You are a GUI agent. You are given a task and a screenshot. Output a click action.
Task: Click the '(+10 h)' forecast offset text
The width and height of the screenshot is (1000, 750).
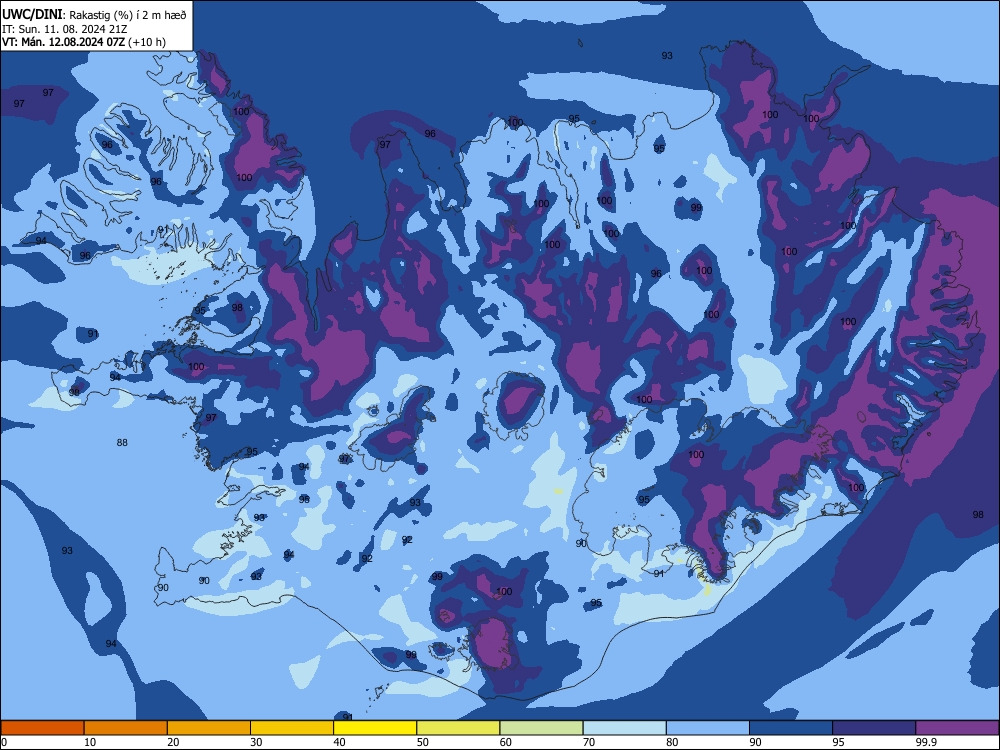click(147, 42)
